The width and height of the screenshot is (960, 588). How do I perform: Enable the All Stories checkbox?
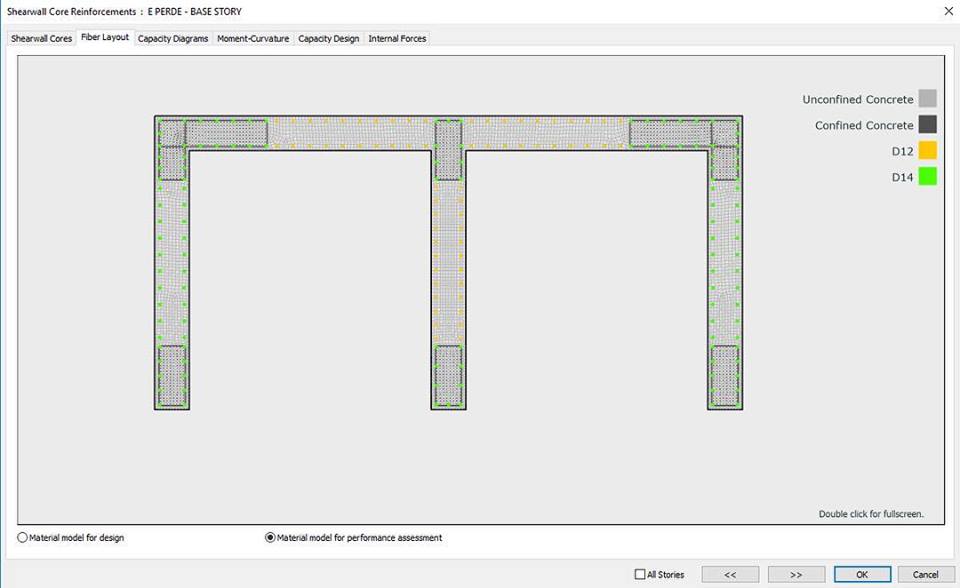[x=640, y=575]
